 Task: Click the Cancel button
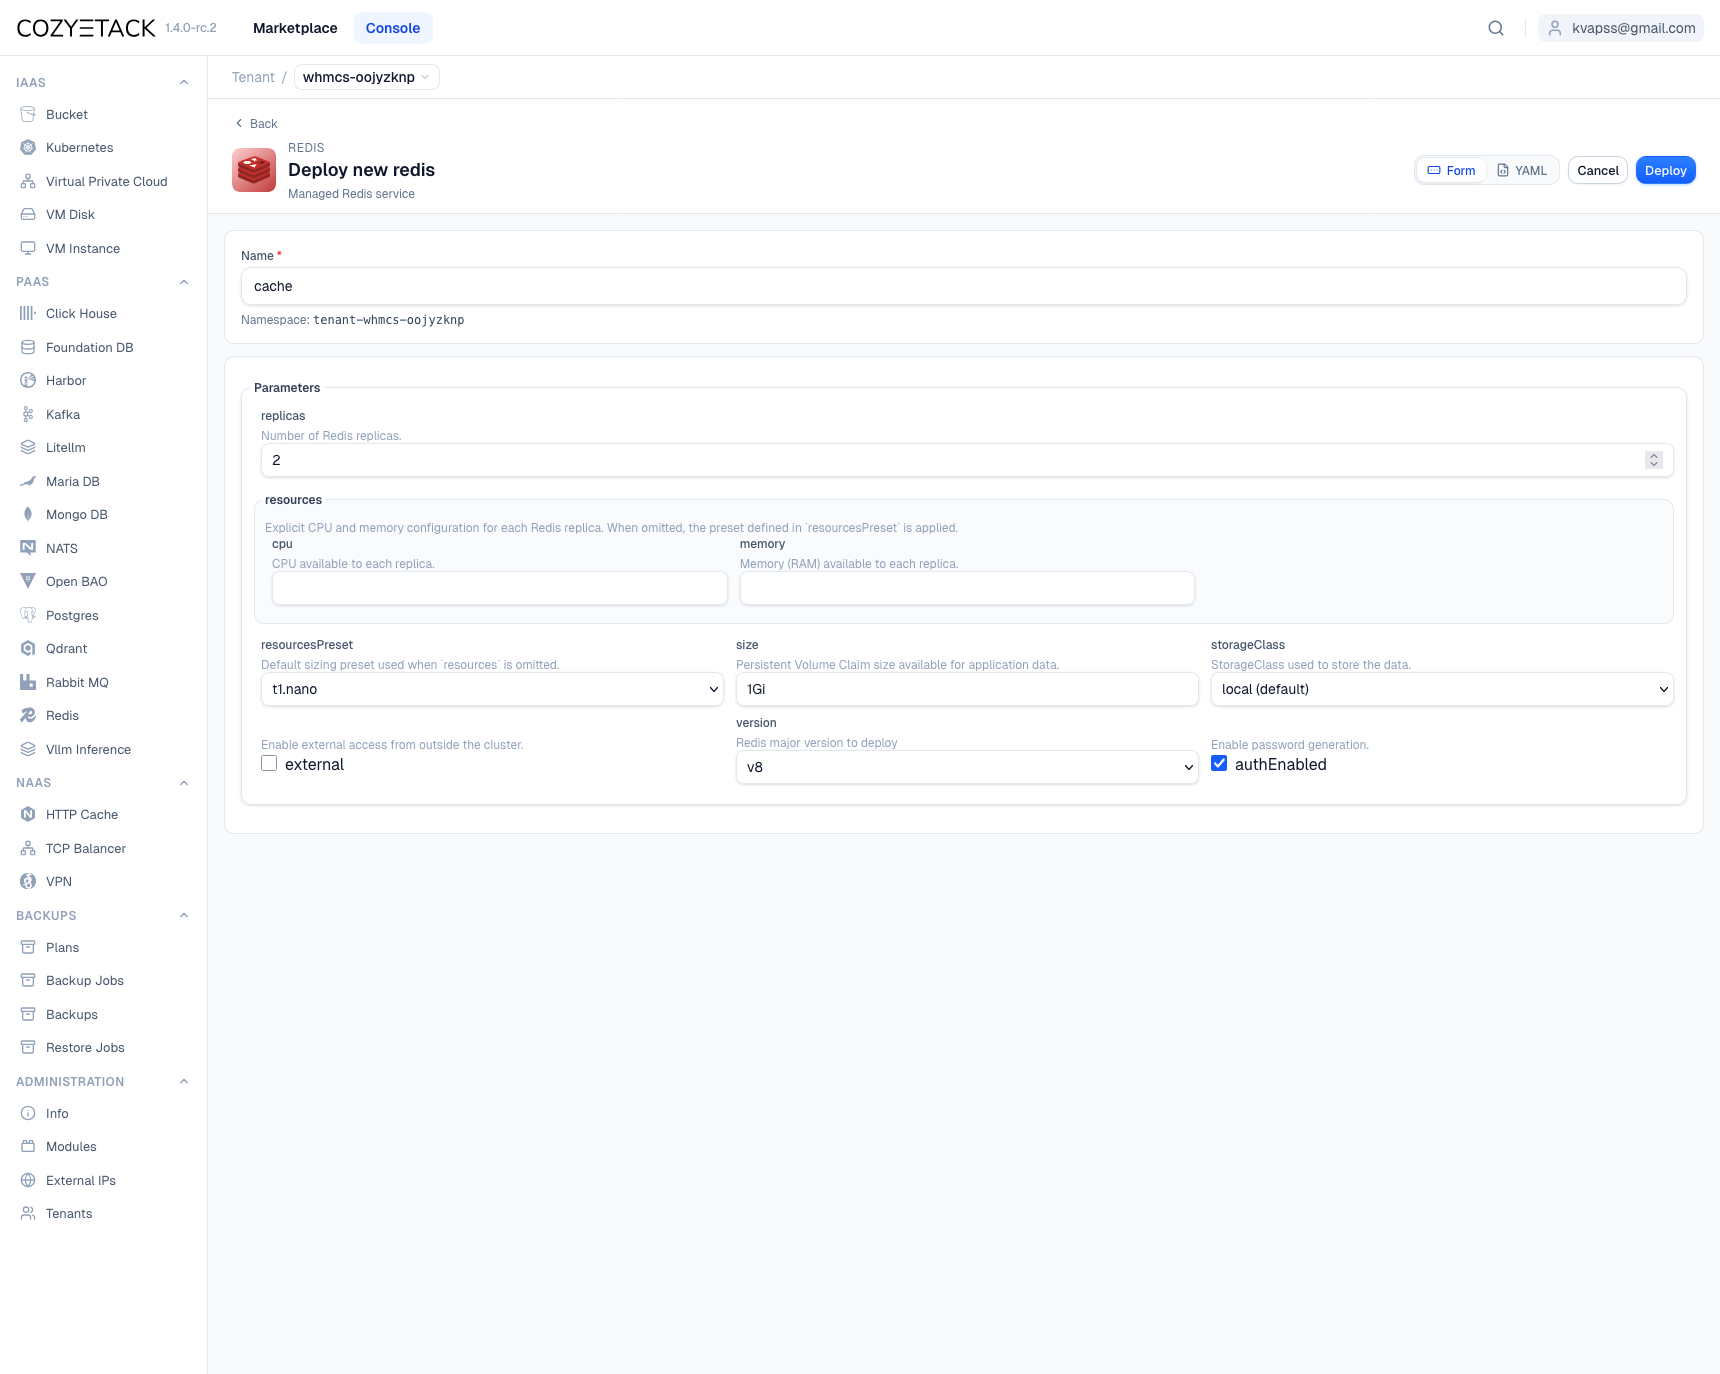pyautogui.click(x=1598, y=170)
